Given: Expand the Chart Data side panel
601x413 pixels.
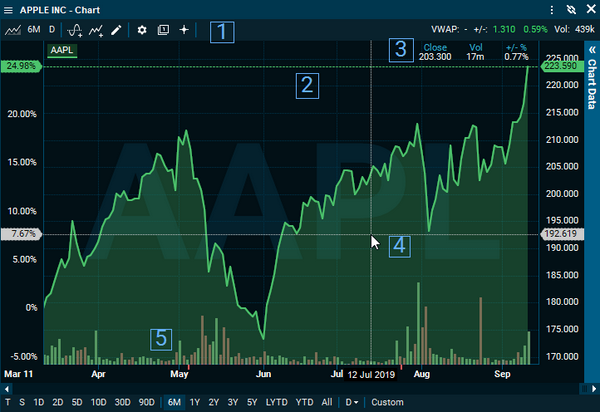Looking at the screenshot, I should coord(592,84).
